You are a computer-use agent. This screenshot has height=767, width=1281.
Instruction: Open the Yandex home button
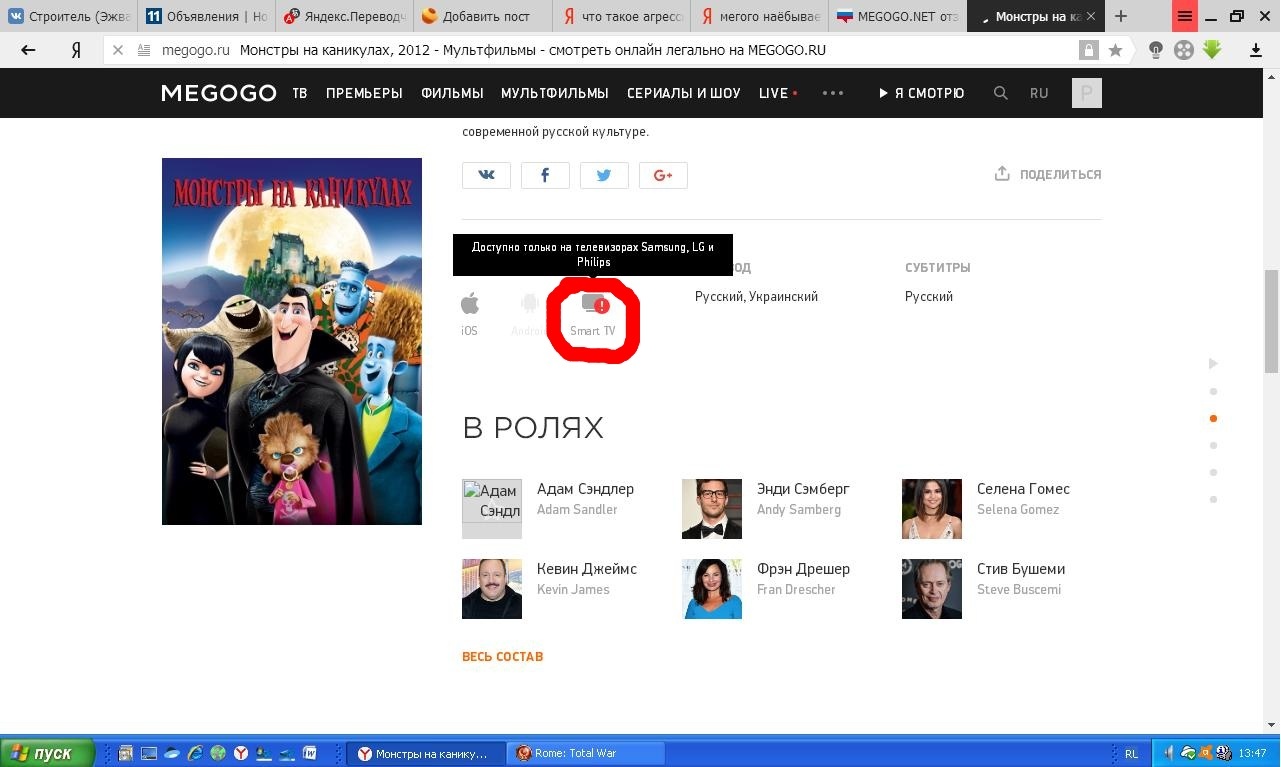[x=76, y=50]
